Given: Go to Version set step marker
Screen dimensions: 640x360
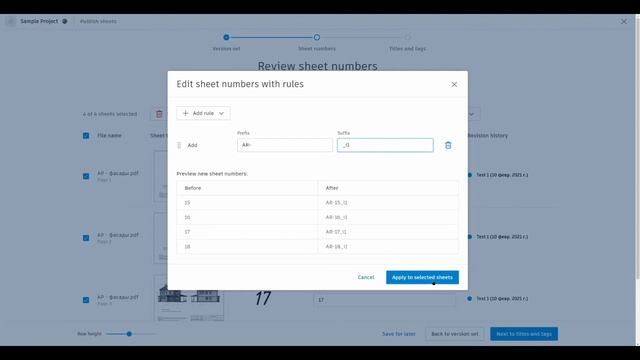Looking at the screenshot, I should pos(226,37).
